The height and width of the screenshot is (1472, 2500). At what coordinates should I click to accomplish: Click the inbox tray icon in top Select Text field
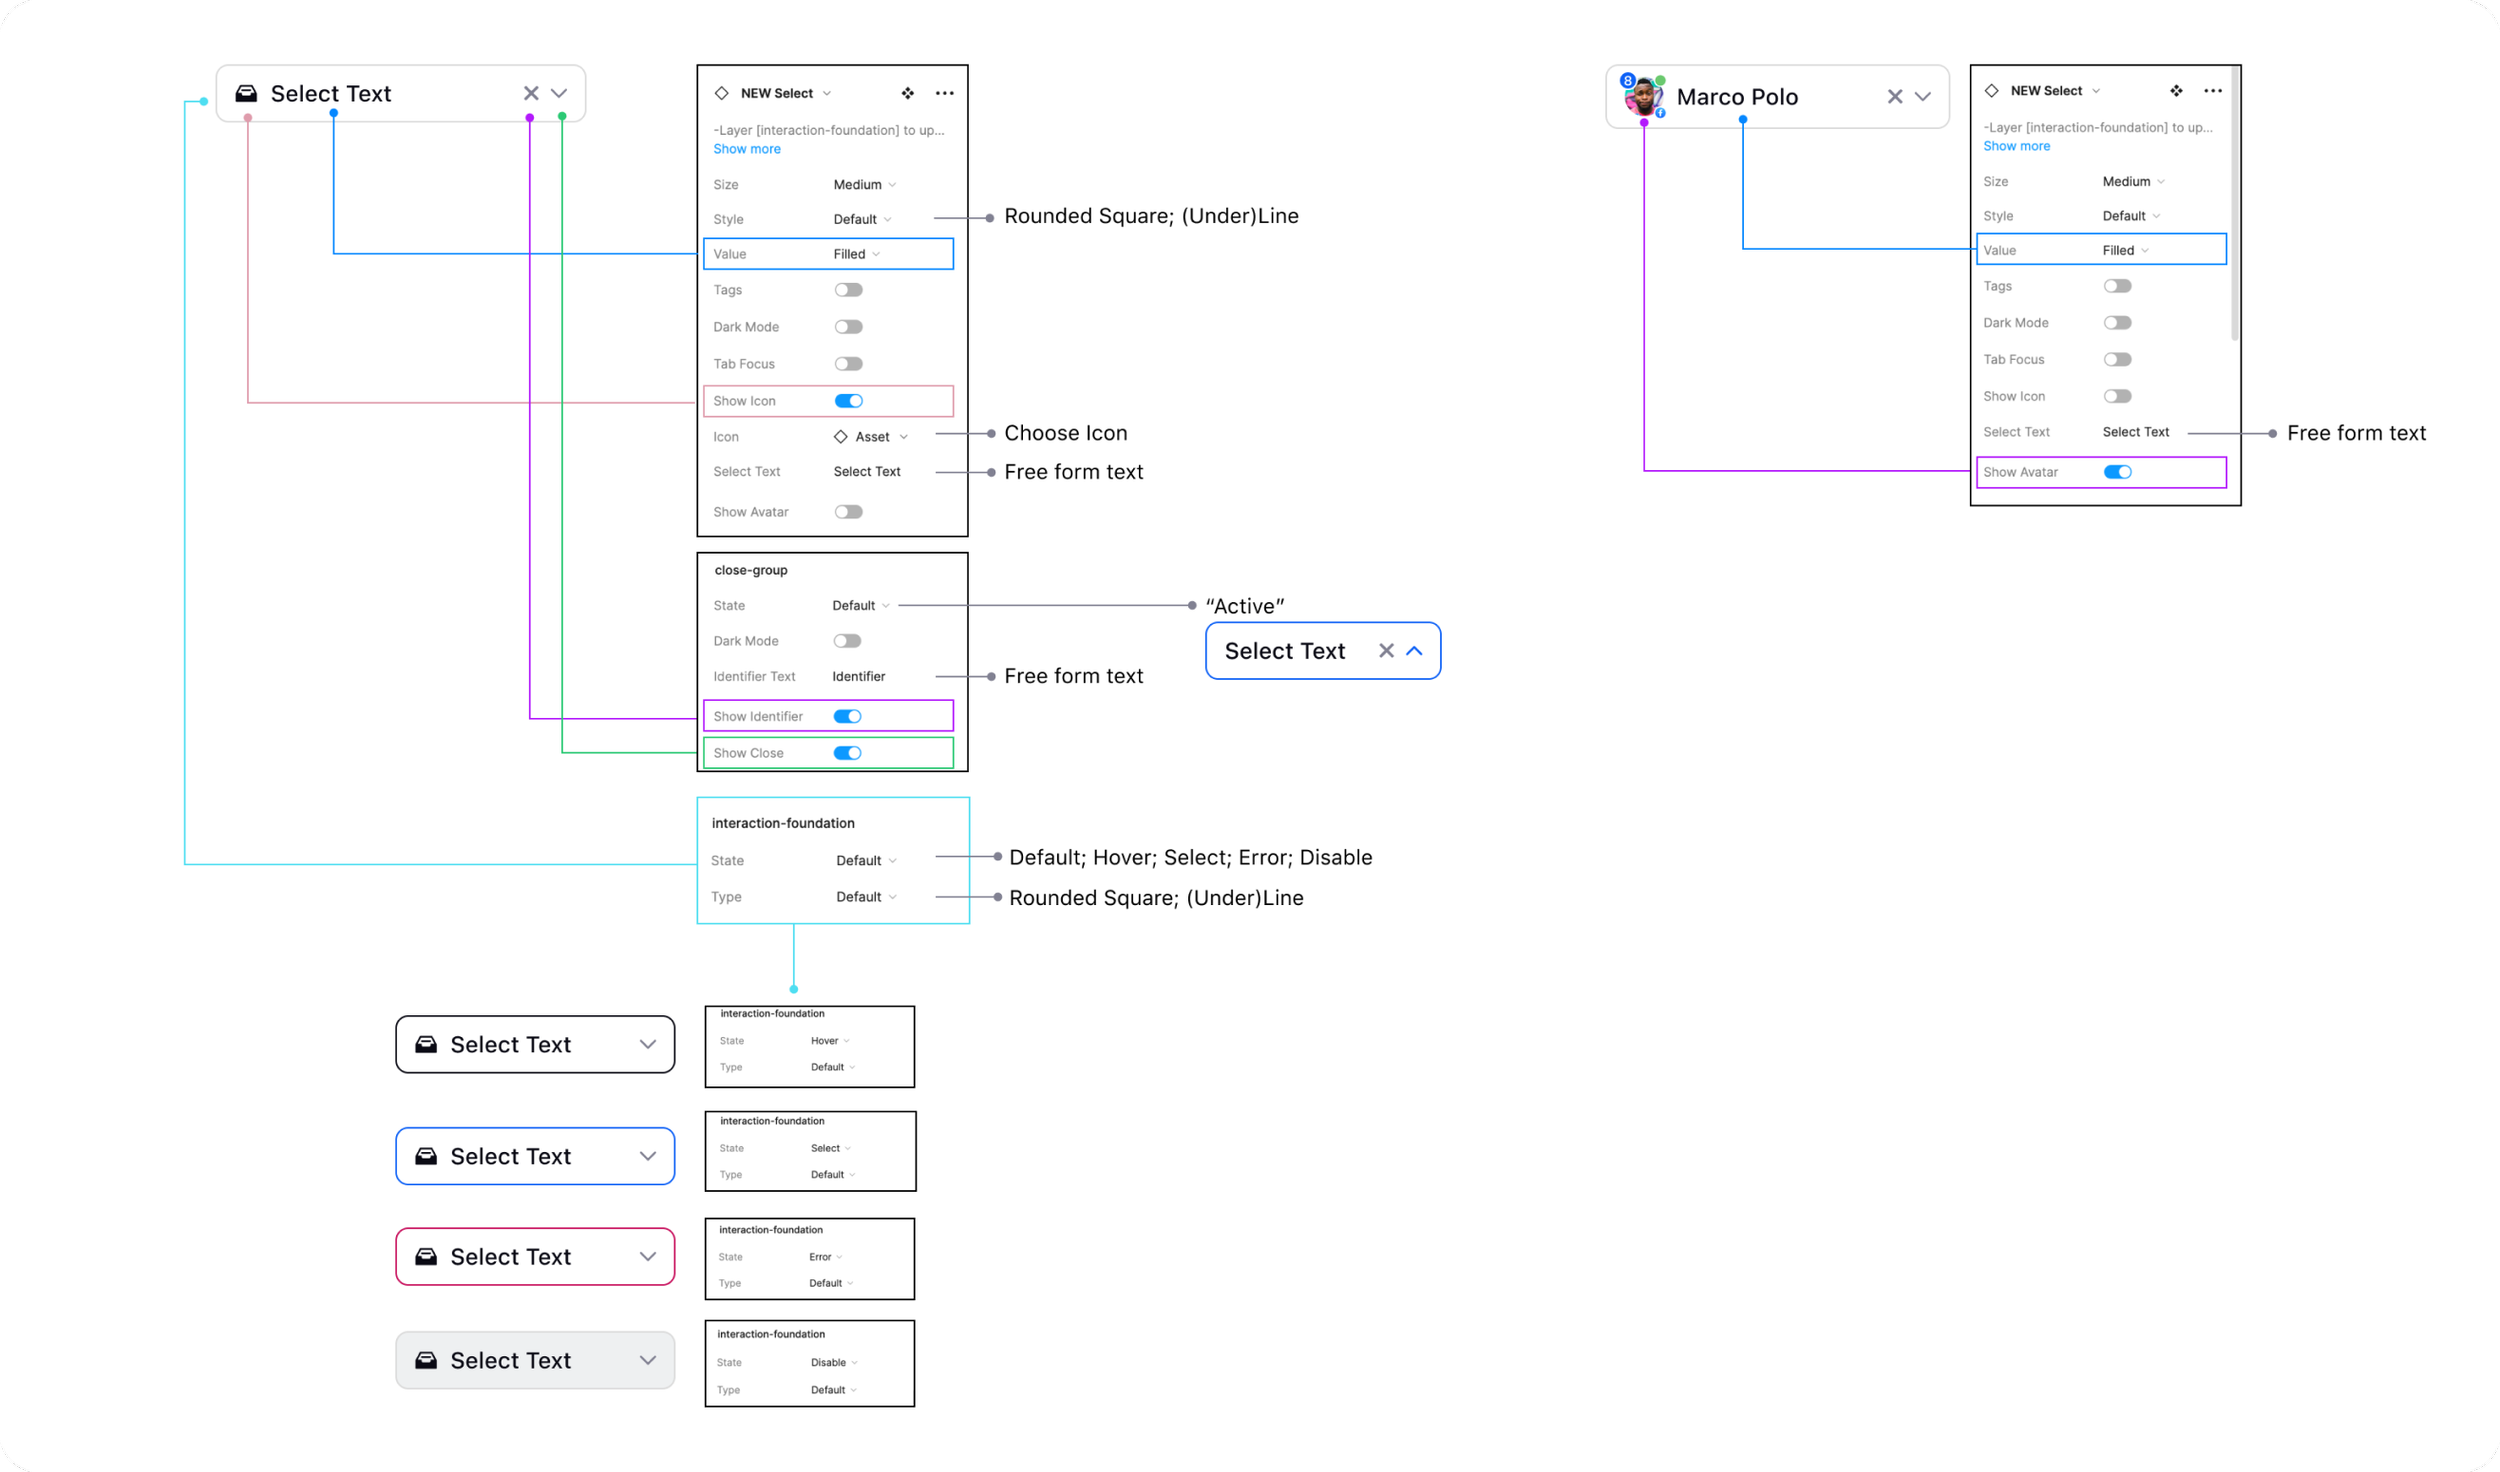coord(246,94)
